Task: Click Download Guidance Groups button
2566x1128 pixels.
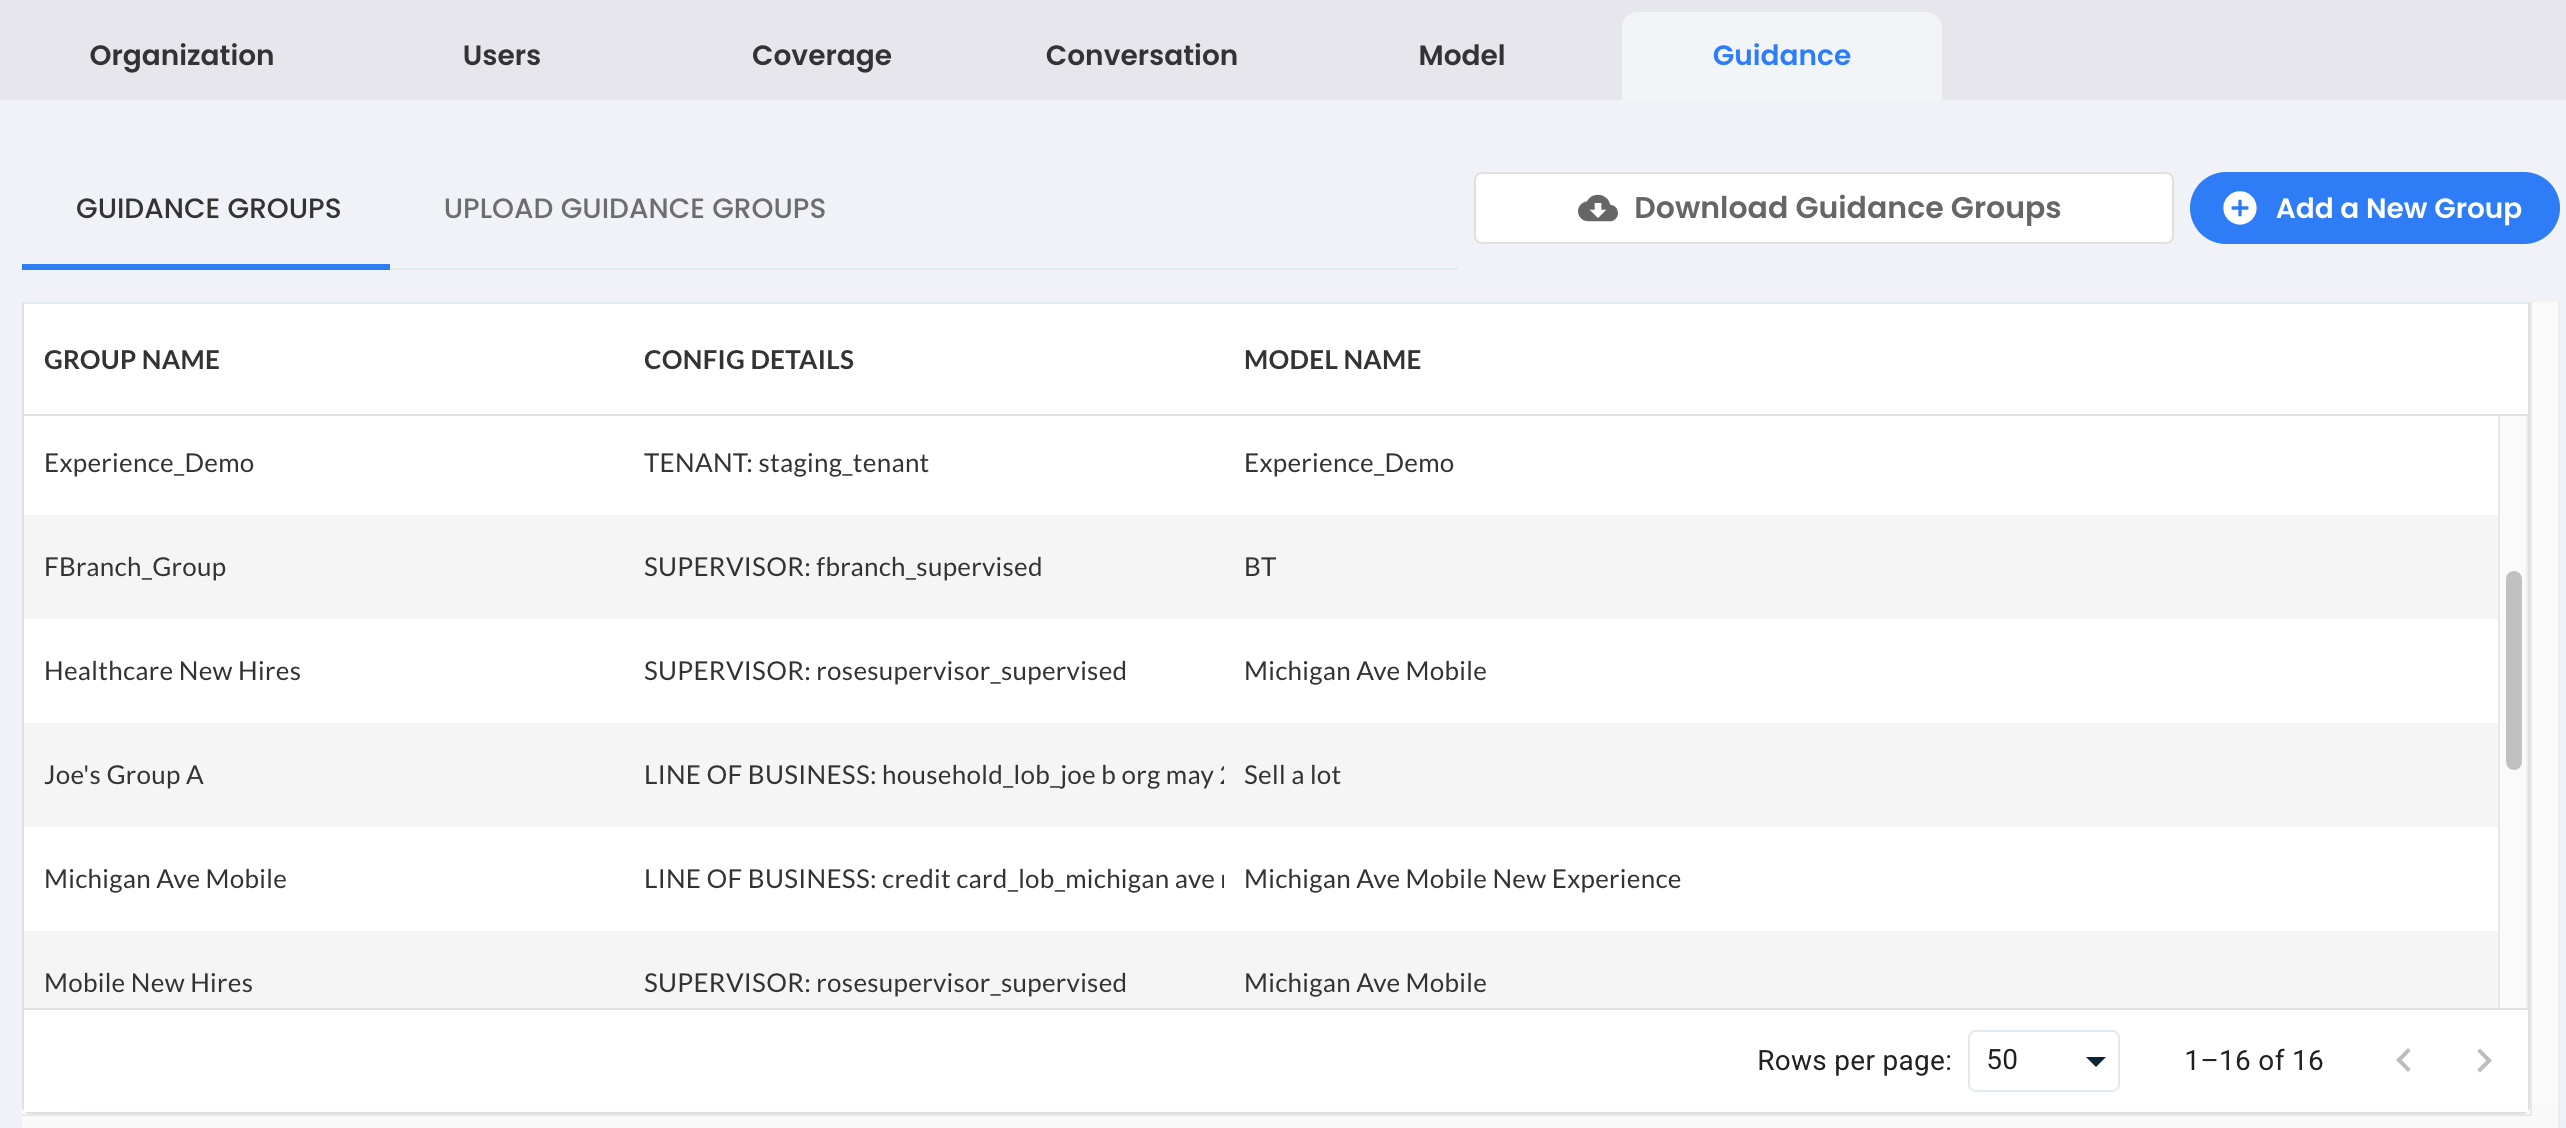Action: click(x=1822, y=208)
